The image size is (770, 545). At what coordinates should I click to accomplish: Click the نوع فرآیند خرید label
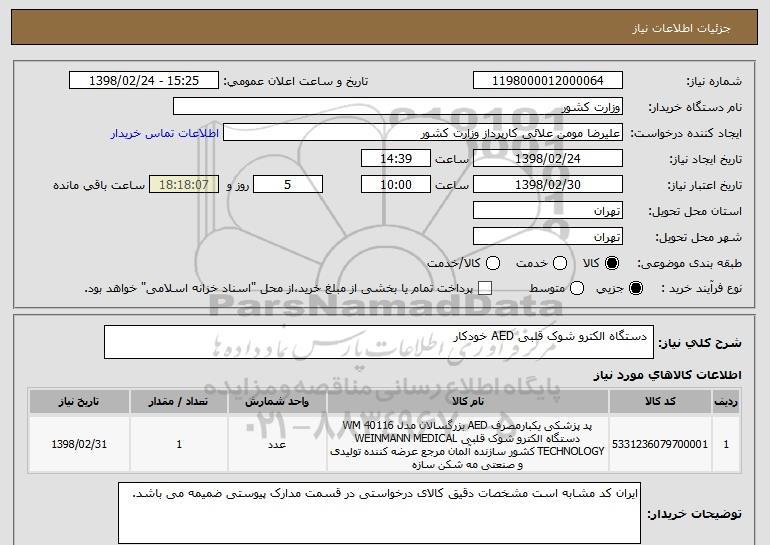702,288
